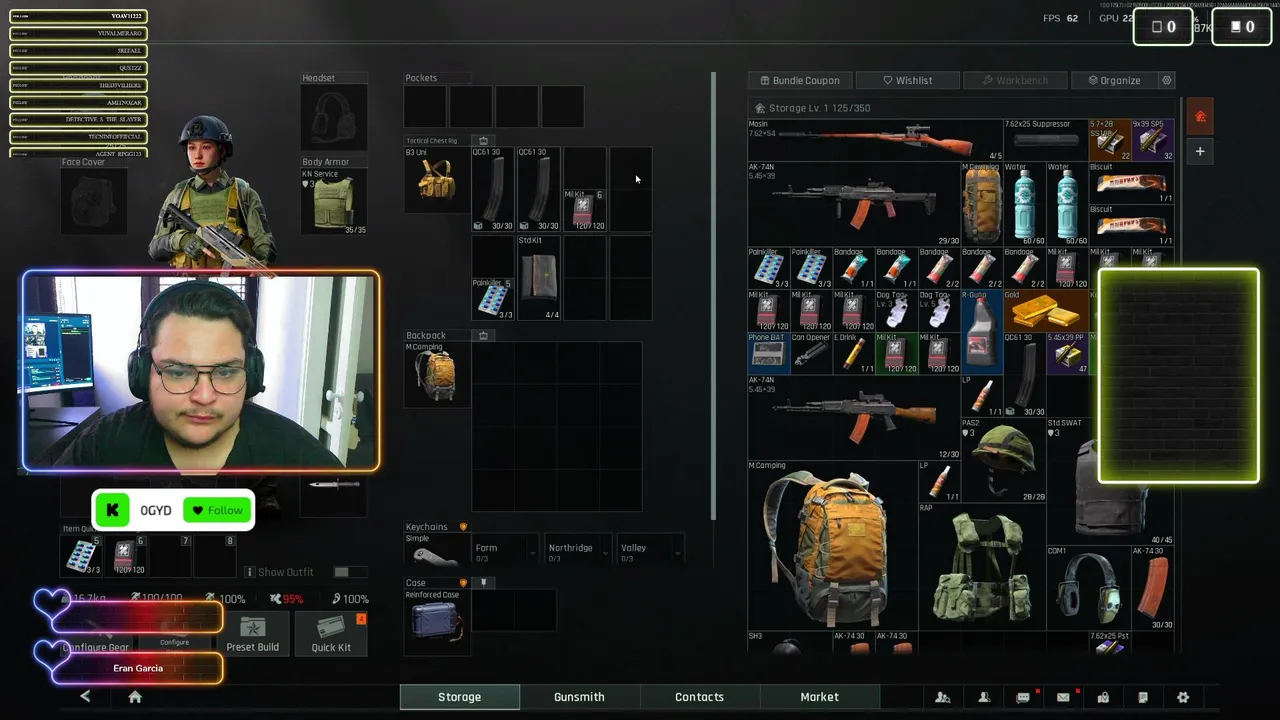Image resolution: width=1280 pixels, height=720 pixels.
Task: Click the info icon beside Show Outfit
Action: point(249,572)
